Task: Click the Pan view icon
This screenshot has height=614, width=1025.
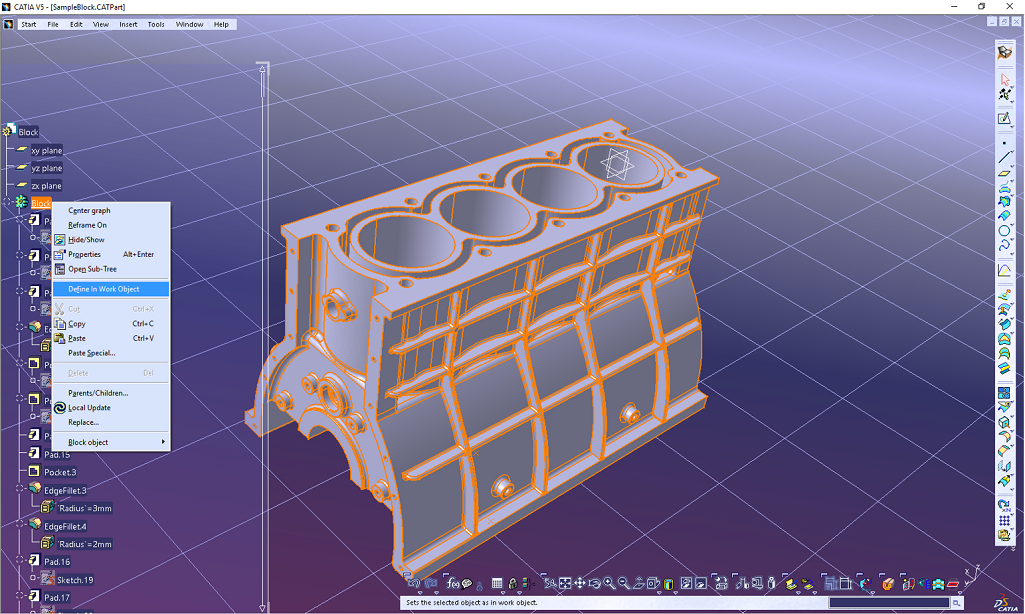Action: pos(579,583)
